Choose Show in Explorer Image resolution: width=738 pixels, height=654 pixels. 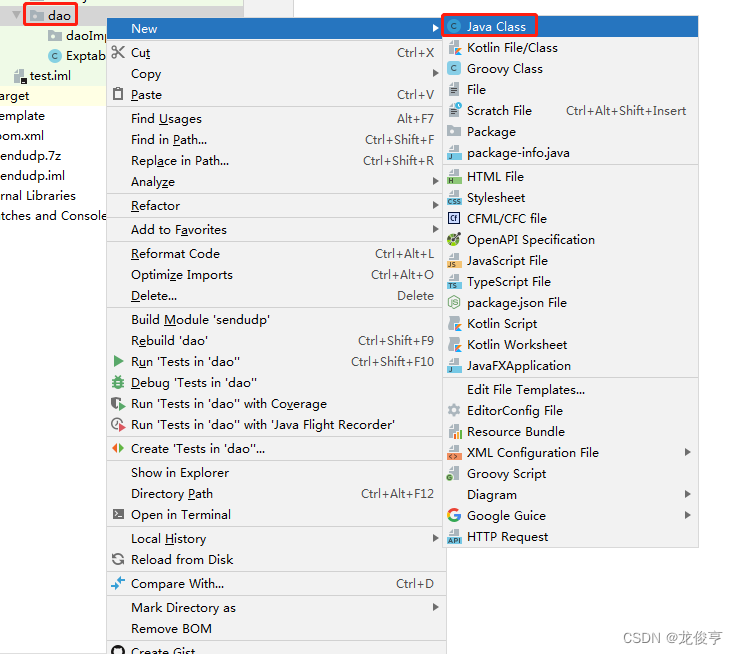point(276,472)
